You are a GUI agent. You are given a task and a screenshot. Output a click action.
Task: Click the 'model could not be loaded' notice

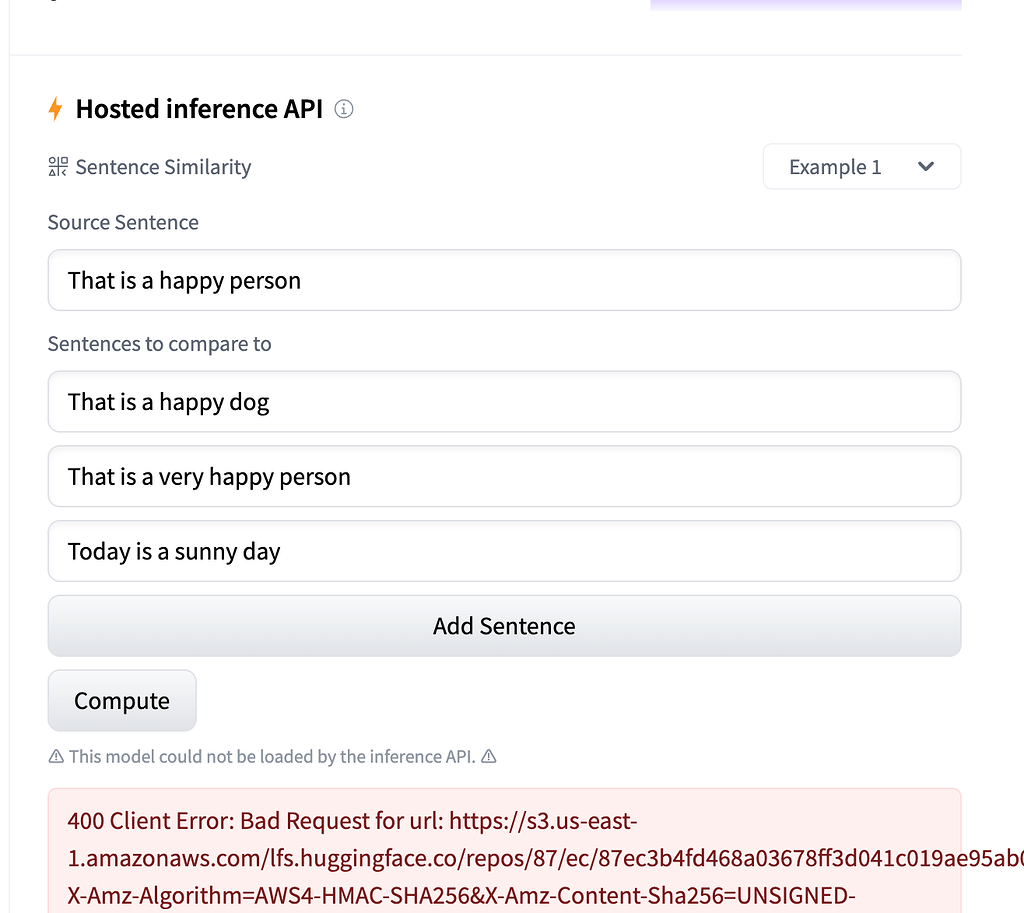(272, 756)
